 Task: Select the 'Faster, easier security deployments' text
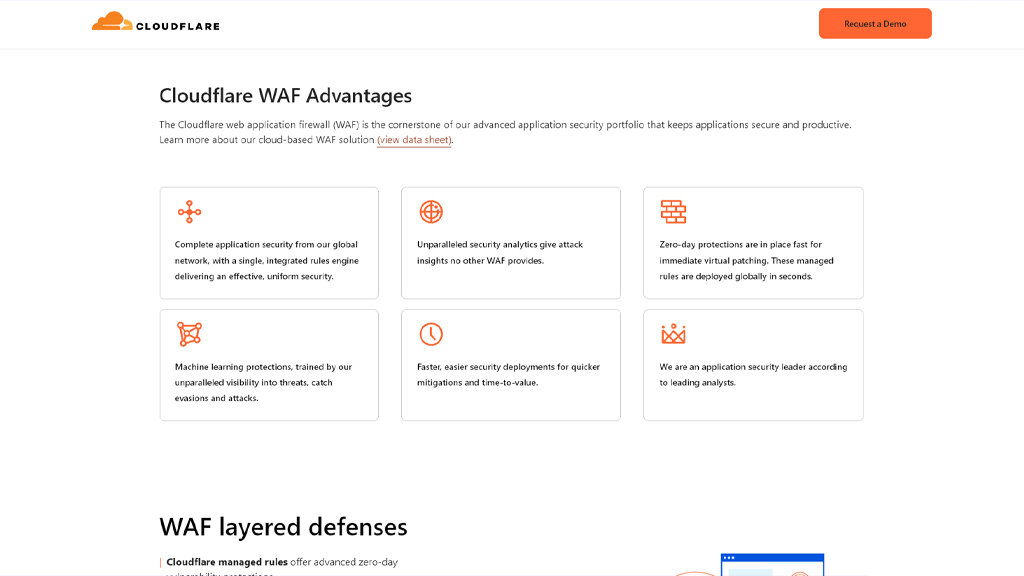coord(508,374)
